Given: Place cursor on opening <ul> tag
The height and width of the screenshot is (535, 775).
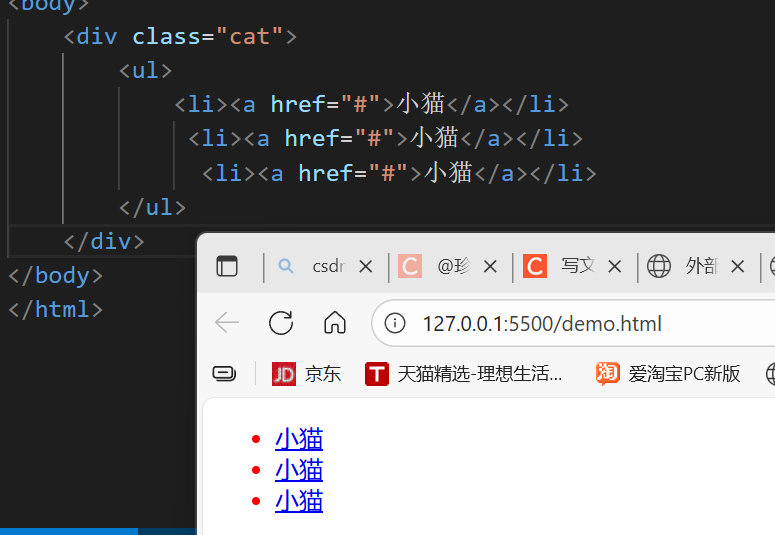Looking at the screenshot, I should [145, 71].
